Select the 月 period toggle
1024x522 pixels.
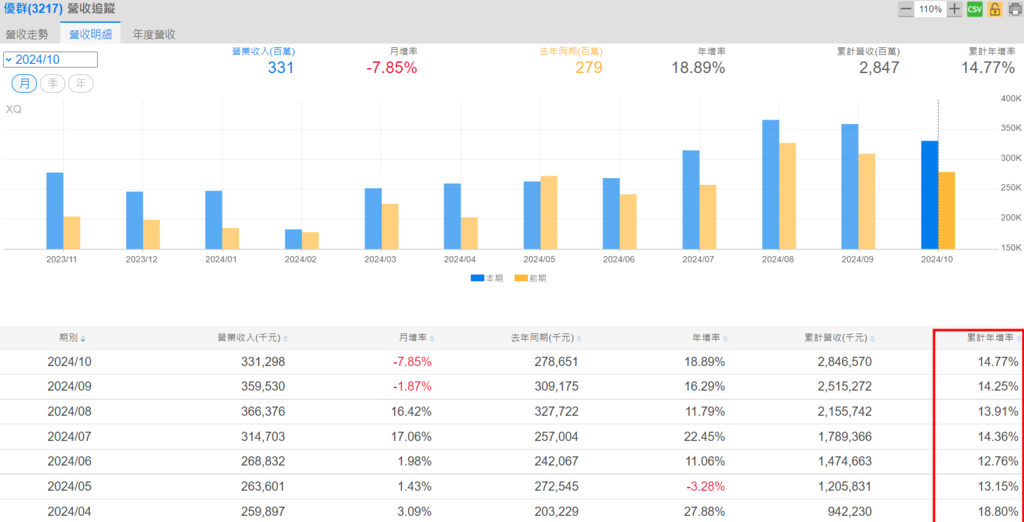coord(24,84)
